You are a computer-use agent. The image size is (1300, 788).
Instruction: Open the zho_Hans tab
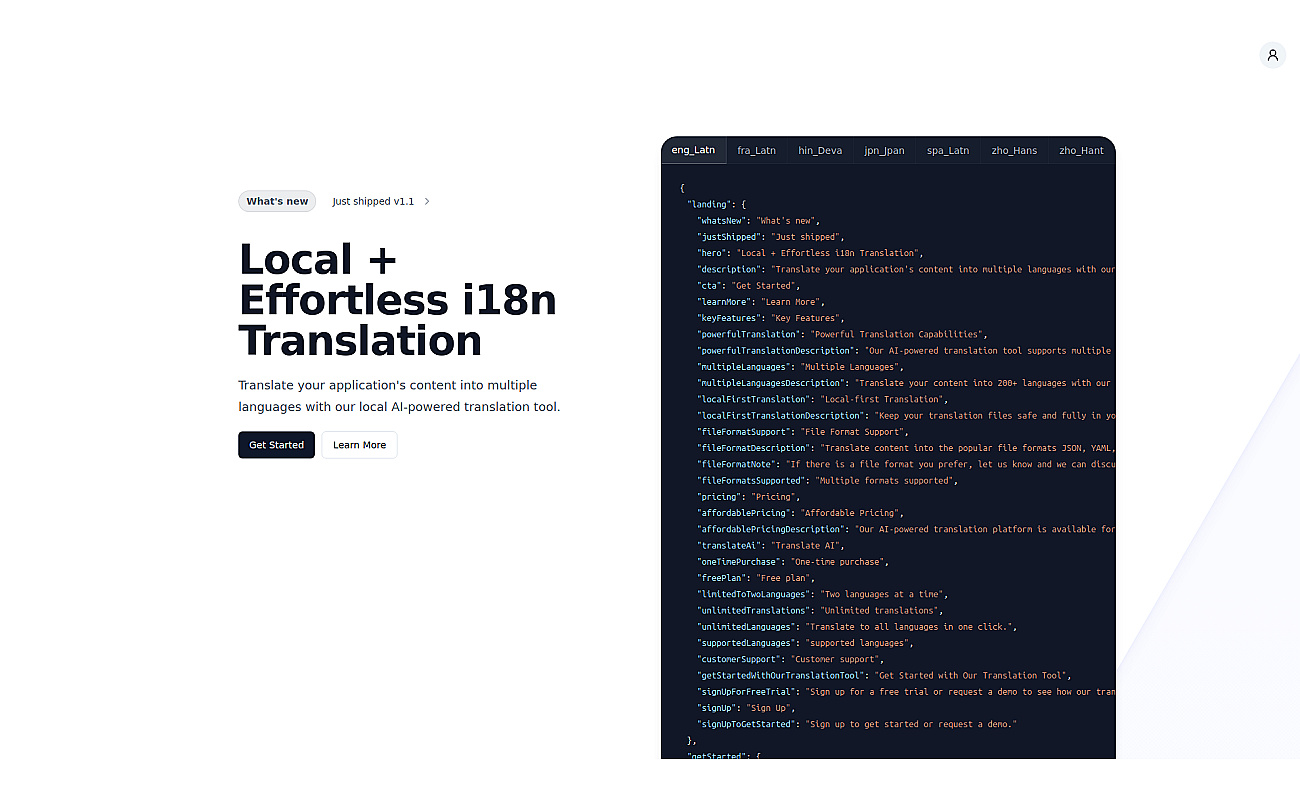click(x=1014, y=151)
